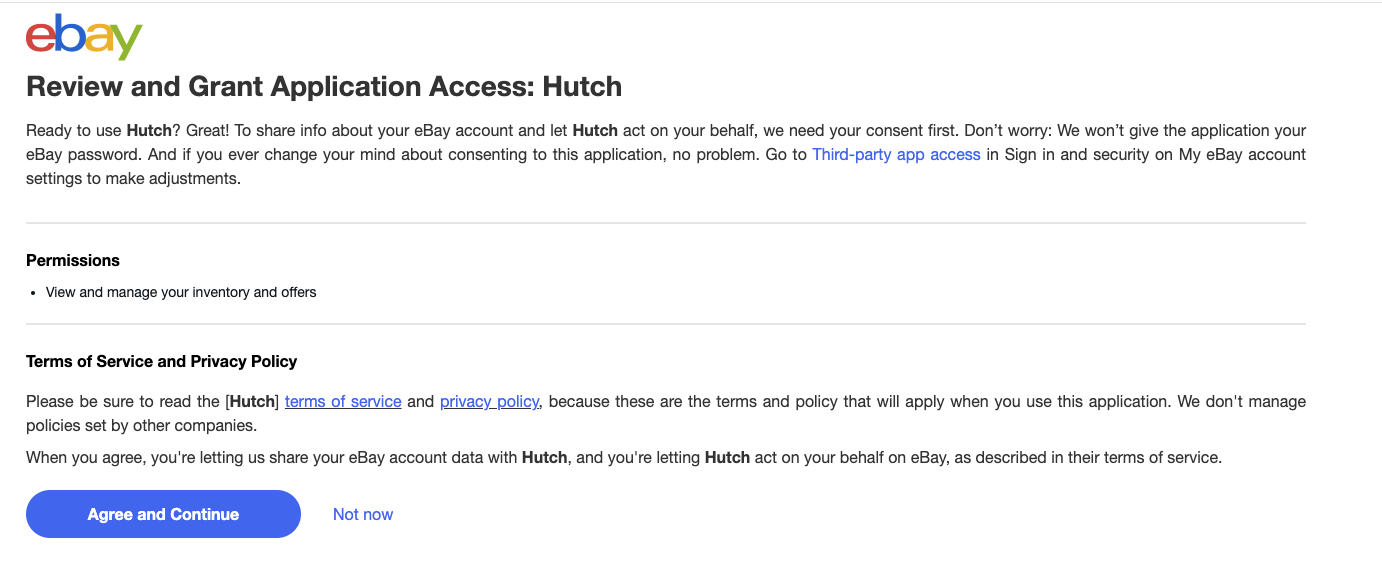
Task: Click the Permissions heading
Action: [x=73, y=260]
